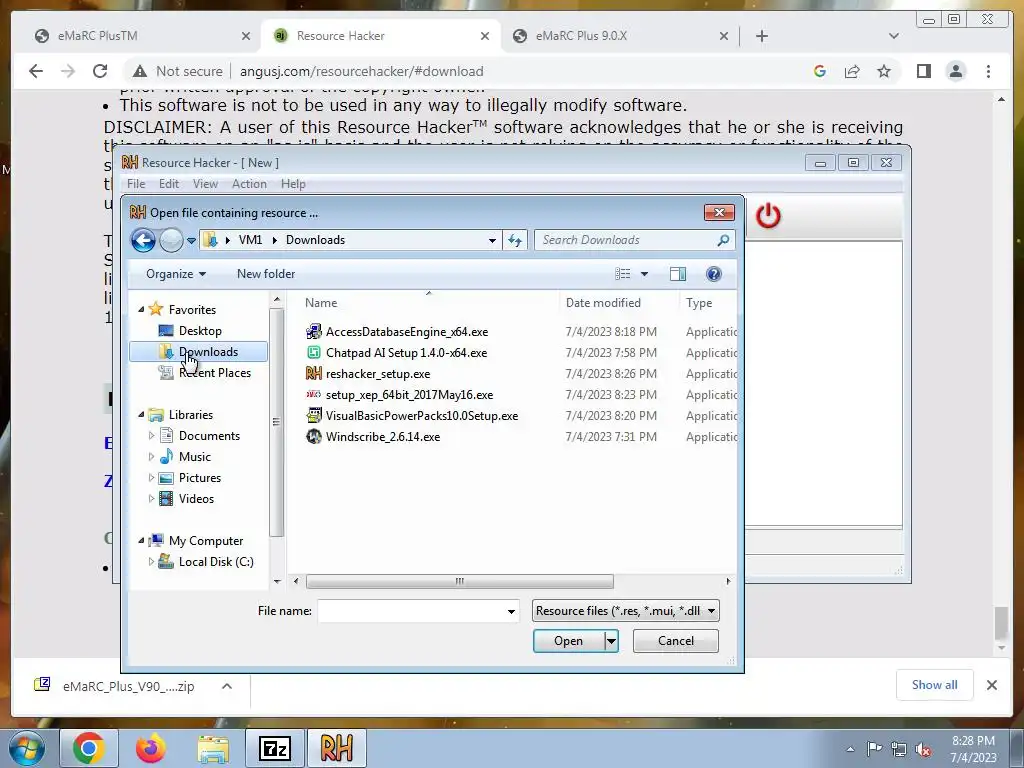
Task: Open Firefox from the taskbar
Action: pyautogui.click(x=151, y=748)
